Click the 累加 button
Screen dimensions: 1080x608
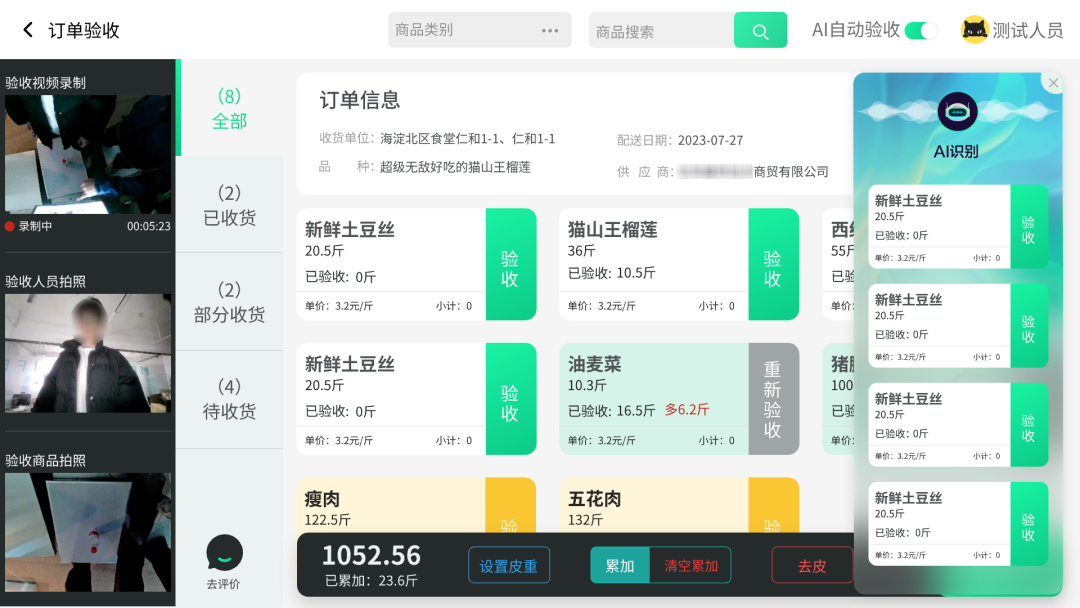(620, 565)
